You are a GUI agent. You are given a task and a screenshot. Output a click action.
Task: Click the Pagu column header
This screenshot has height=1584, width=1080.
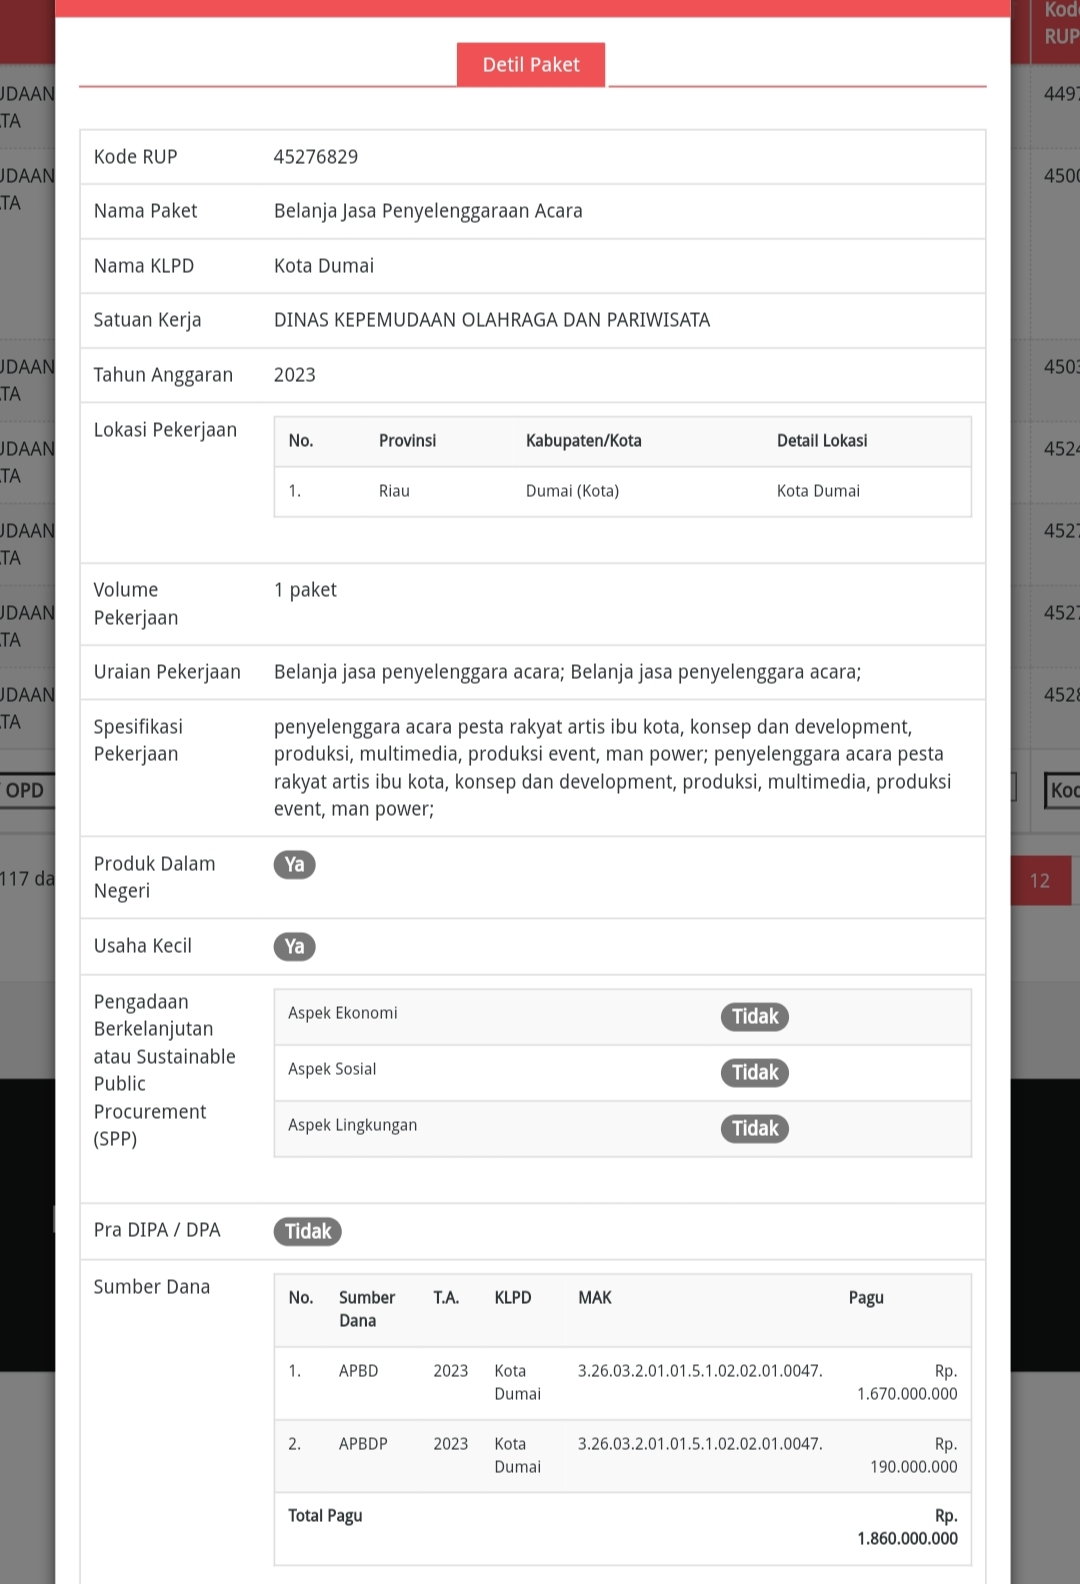point(866,1298)
